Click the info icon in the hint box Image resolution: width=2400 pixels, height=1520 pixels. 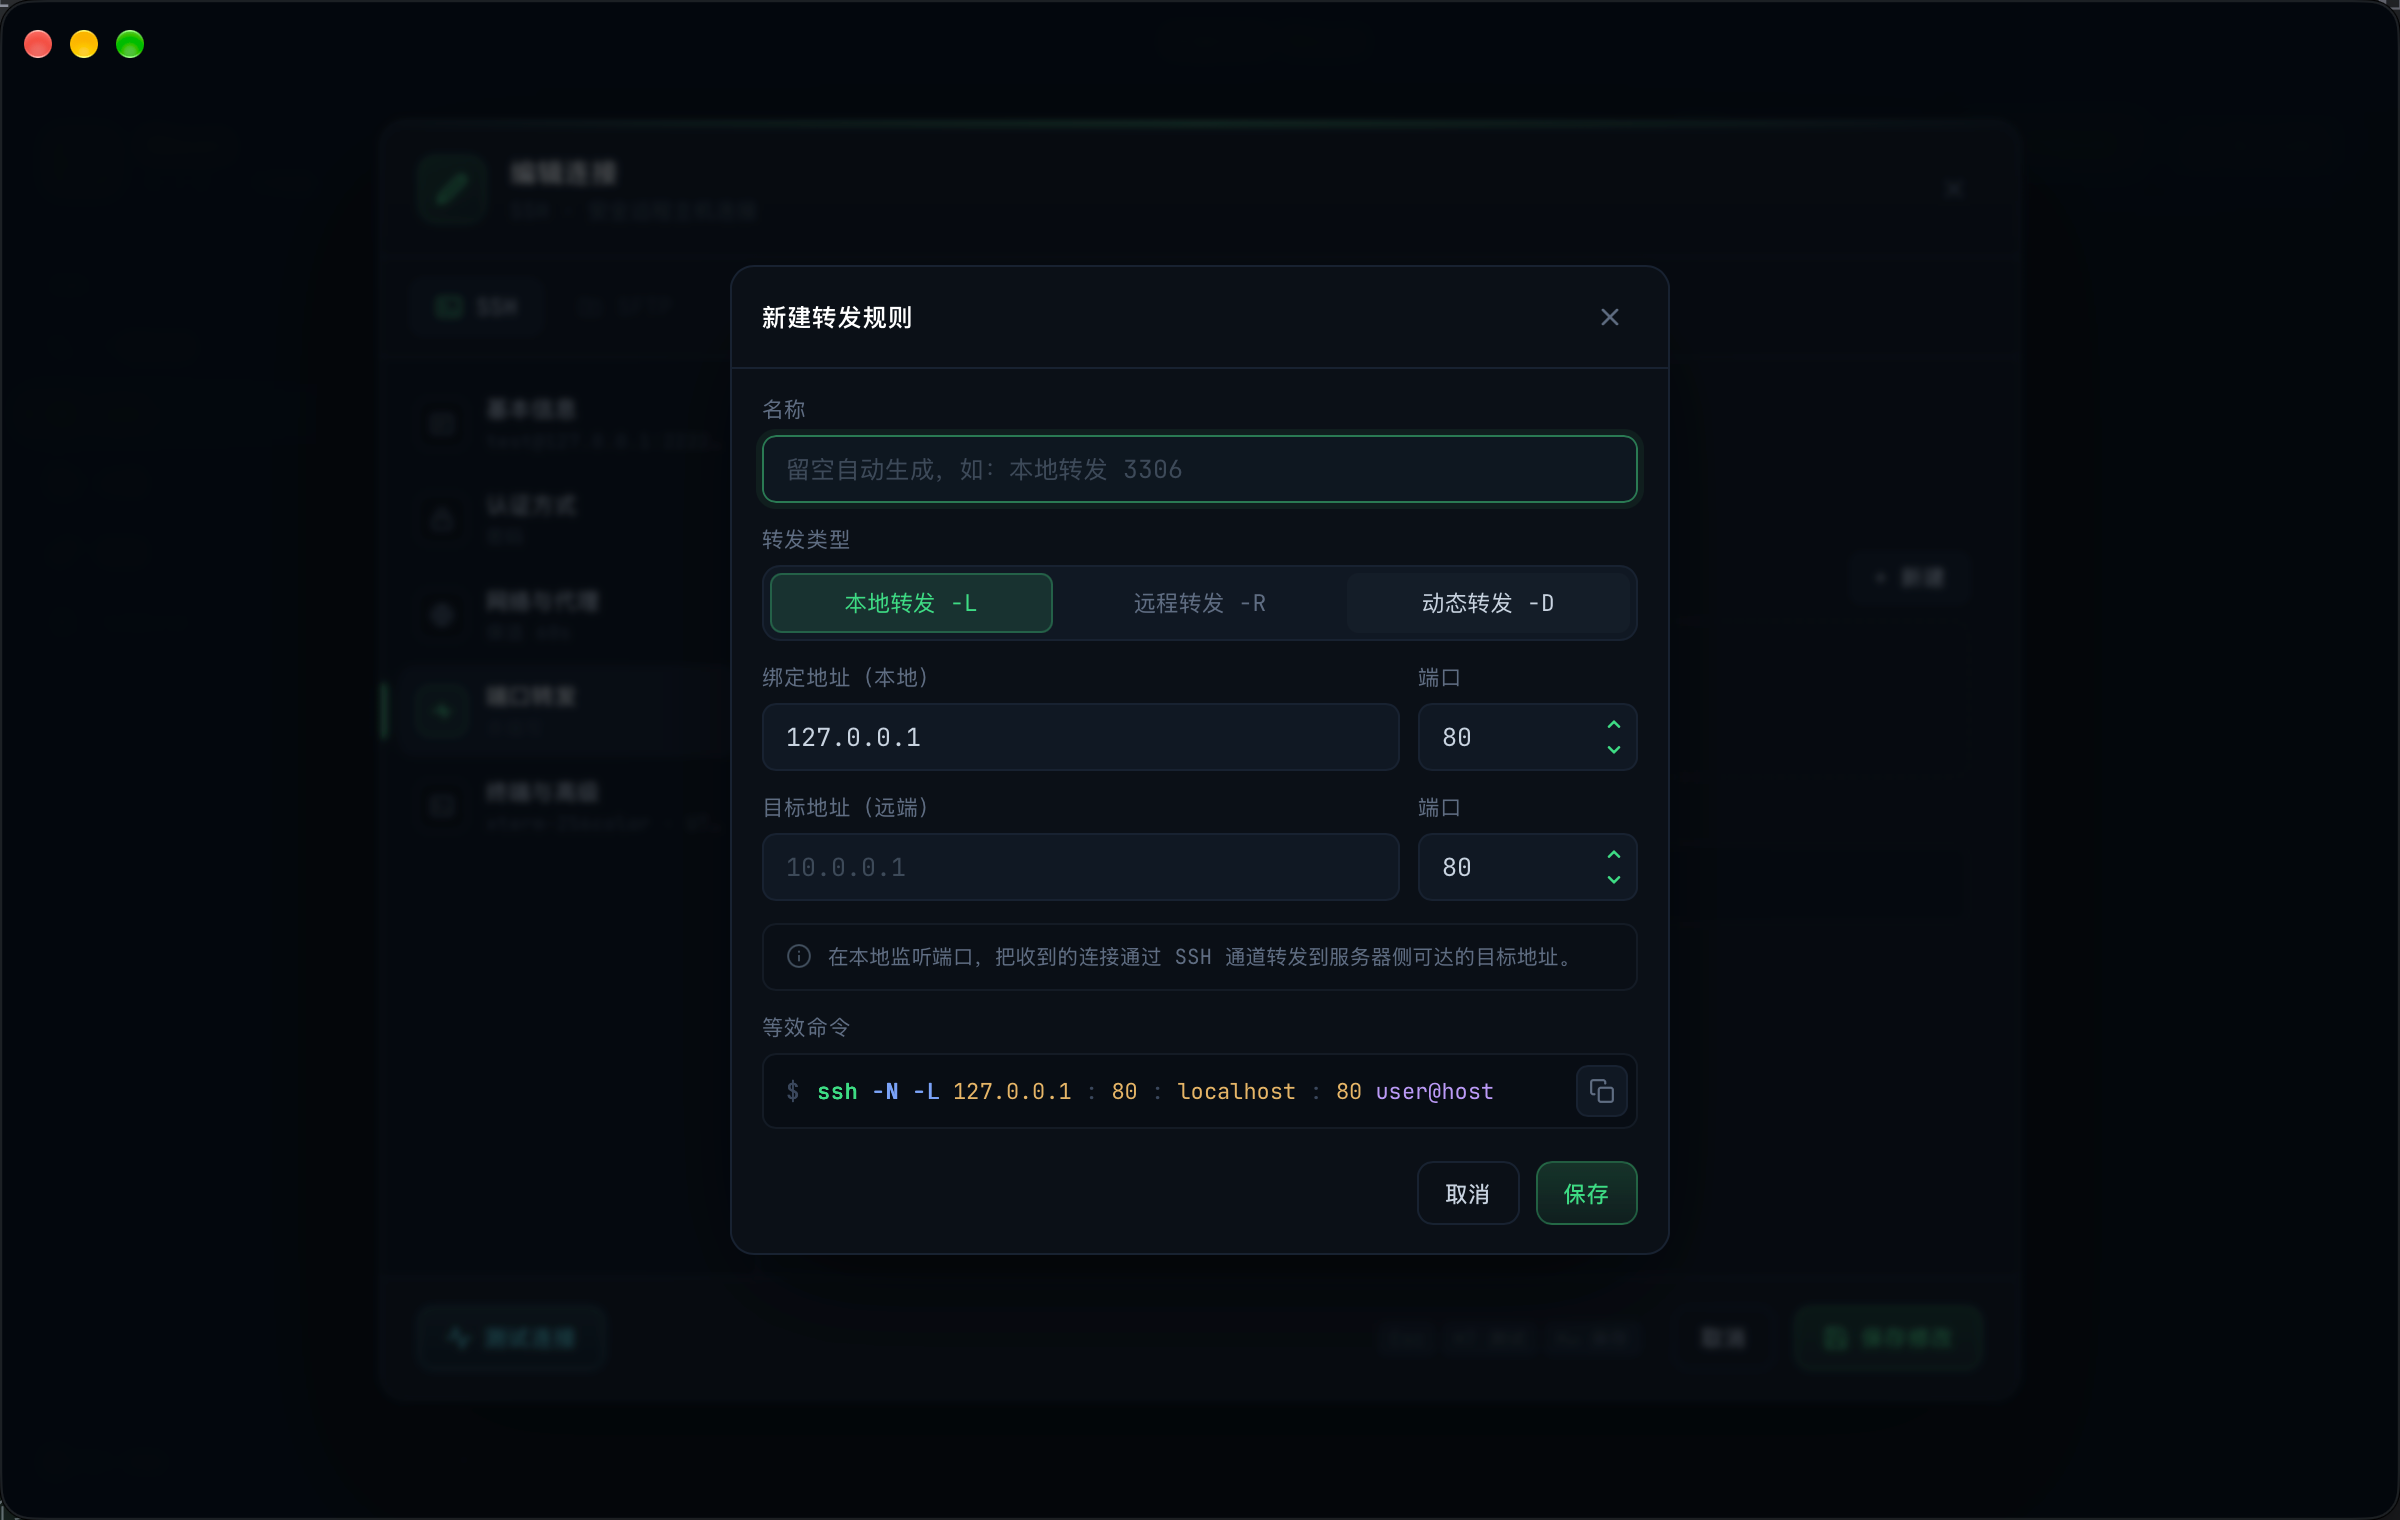click(x=798, y=957)
